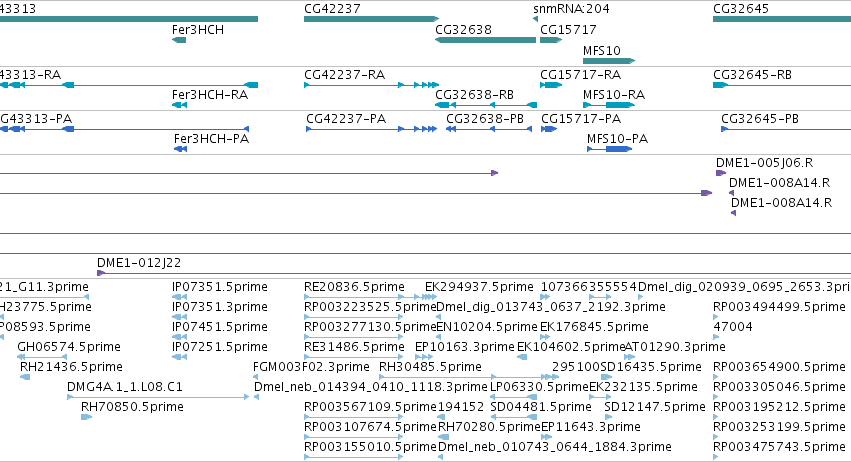
Task: Select the EN10204.5prime EST label
Action: click(x=487, y=327)
